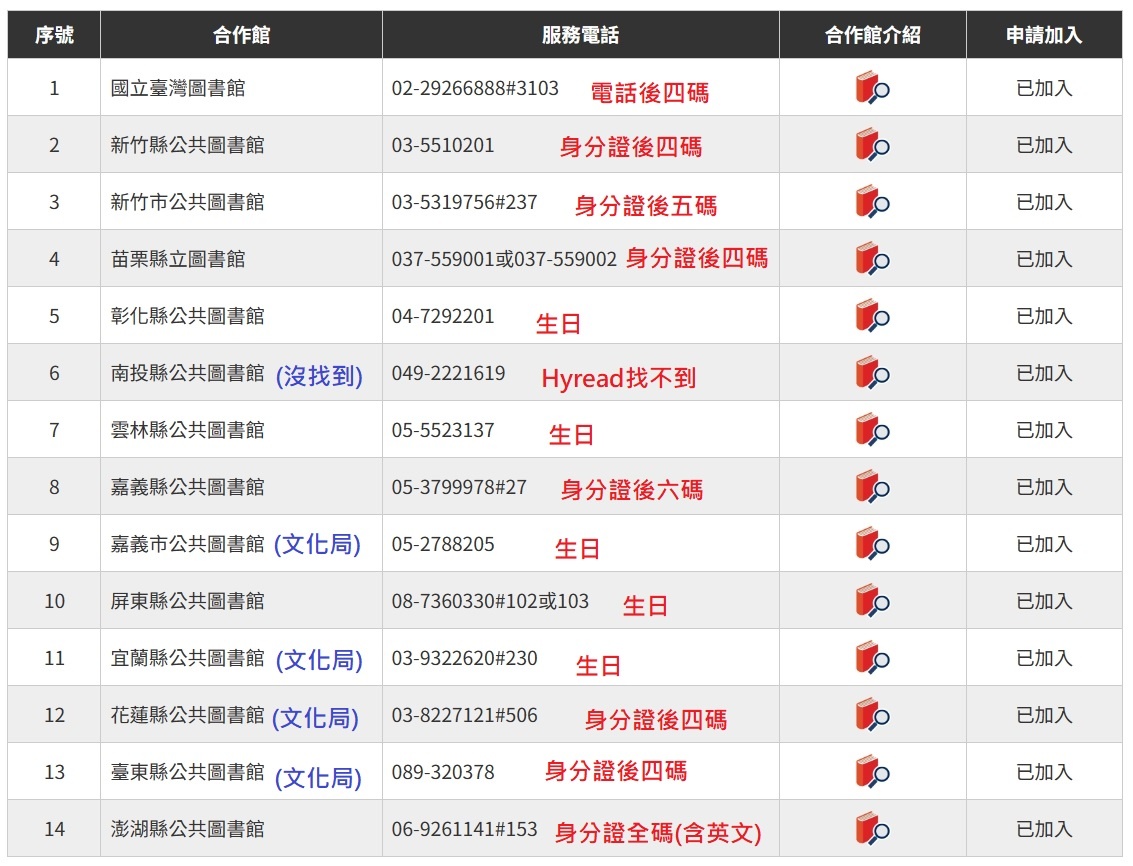1133x866 pixels.
Task: Select the library name 澎湖縣公共圖書館
Action: [x=187, y=830]
